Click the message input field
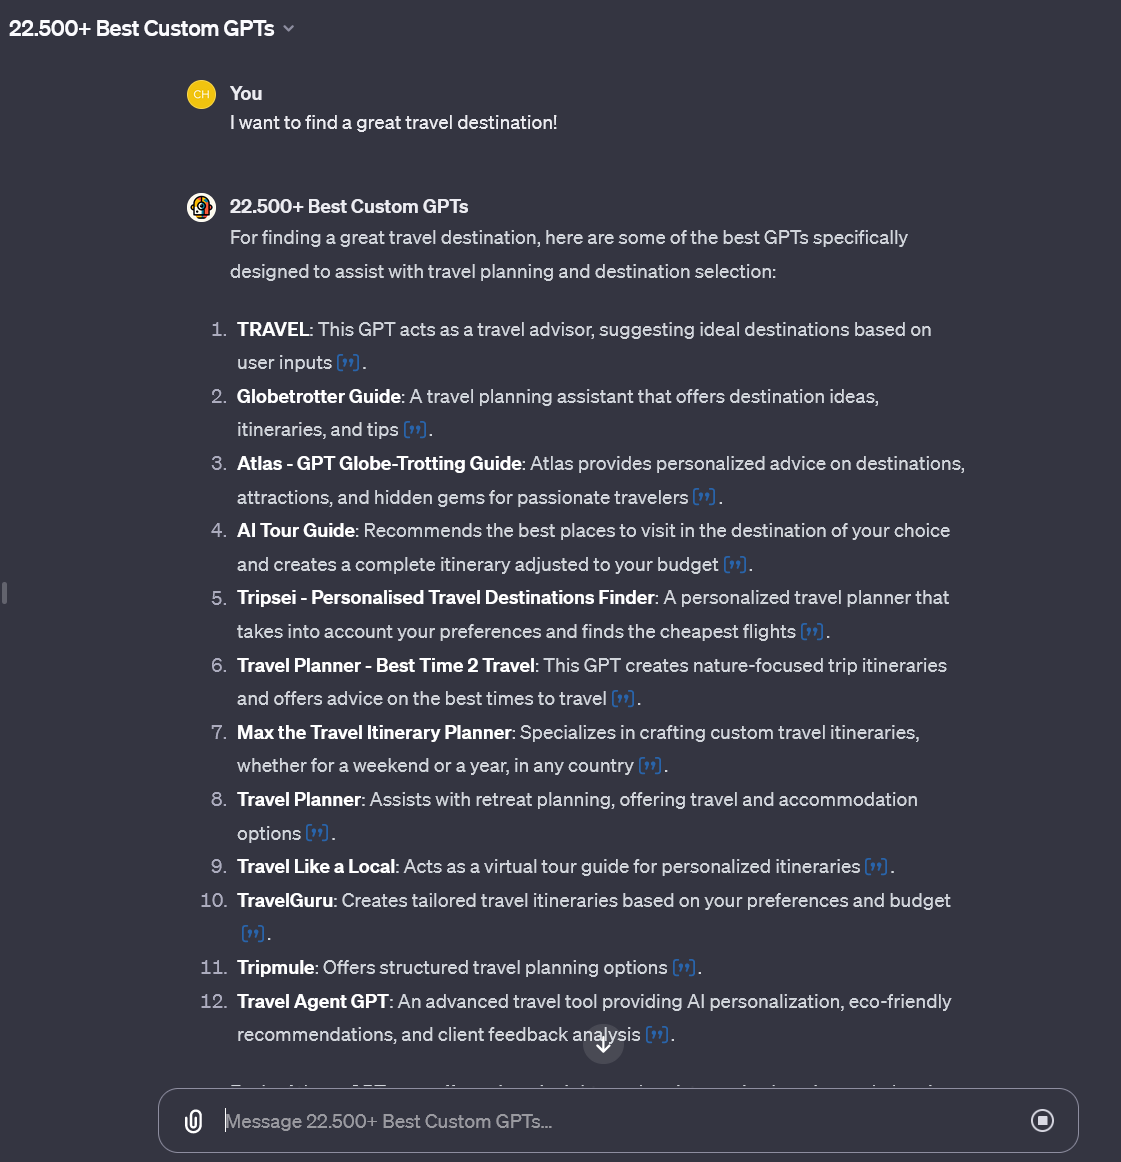This screenshot has width=1121, height=1162. [620, 1121]
